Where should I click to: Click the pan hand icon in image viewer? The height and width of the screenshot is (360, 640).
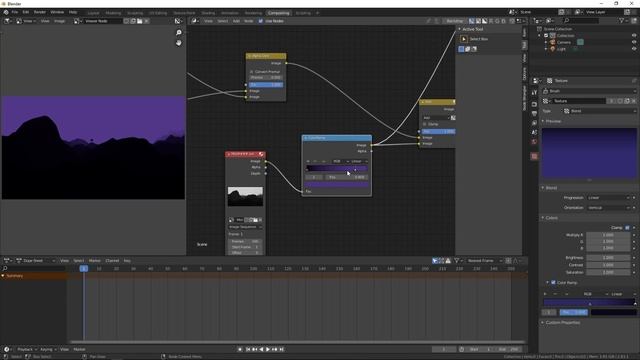(179, 42)
